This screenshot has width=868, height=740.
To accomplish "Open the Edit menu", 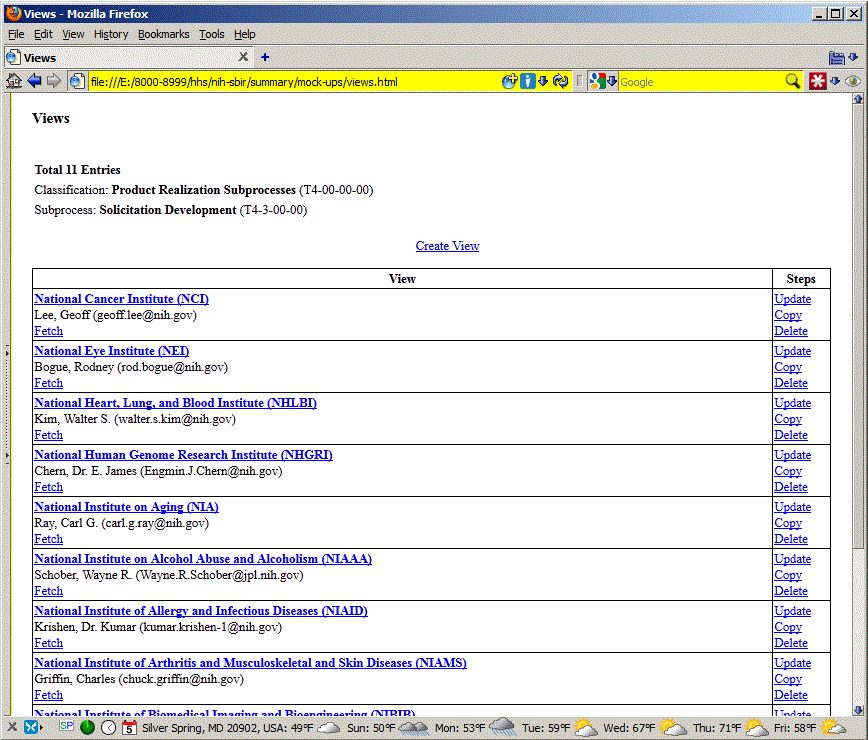I will [x=43, y=34].
